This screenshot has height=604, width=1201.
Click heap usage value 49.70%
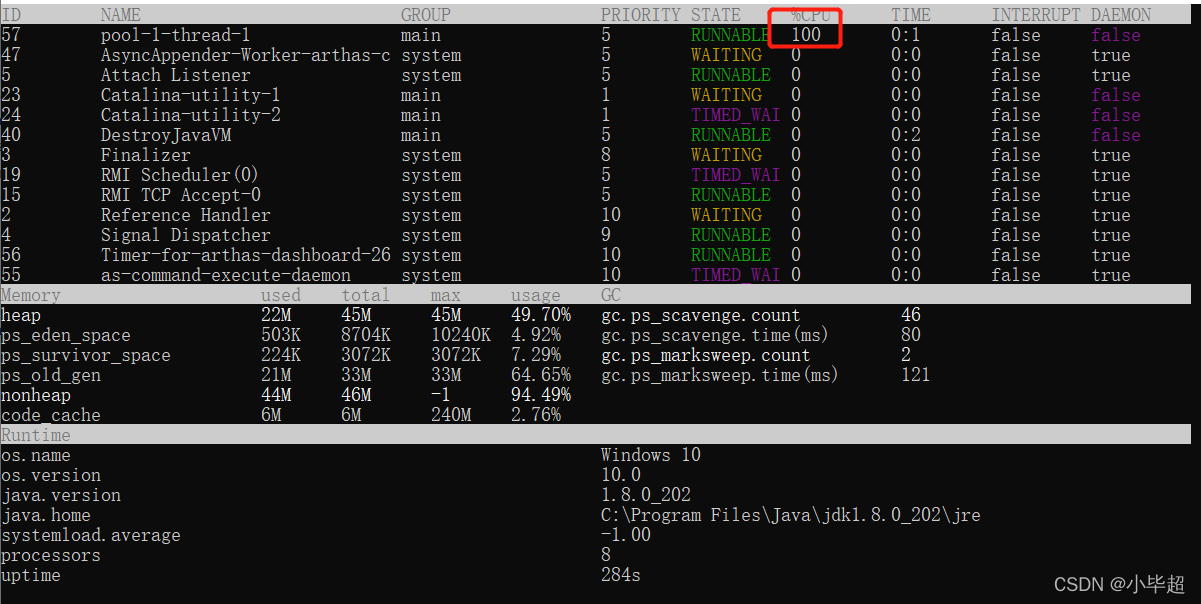(541, 315)
